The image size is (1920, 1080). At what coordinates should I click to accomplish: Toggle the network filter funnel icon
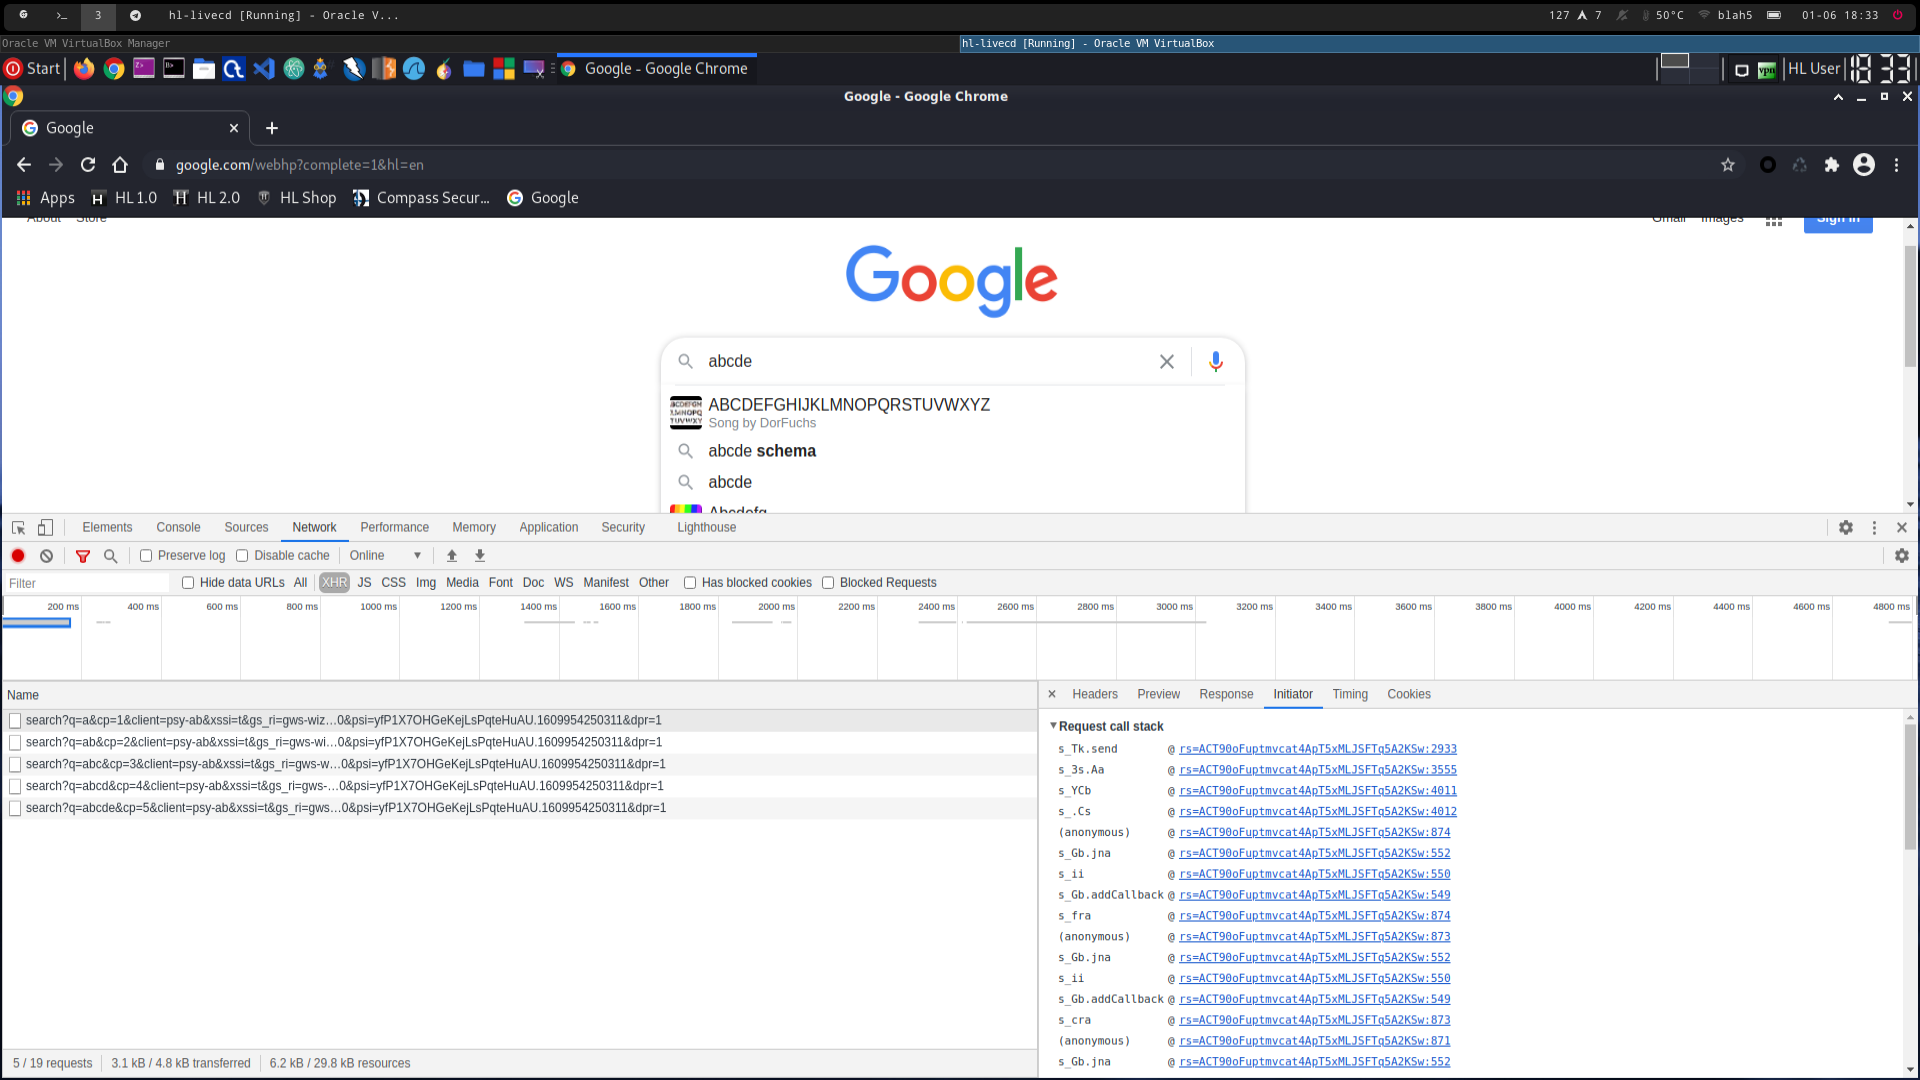[83, 556]
